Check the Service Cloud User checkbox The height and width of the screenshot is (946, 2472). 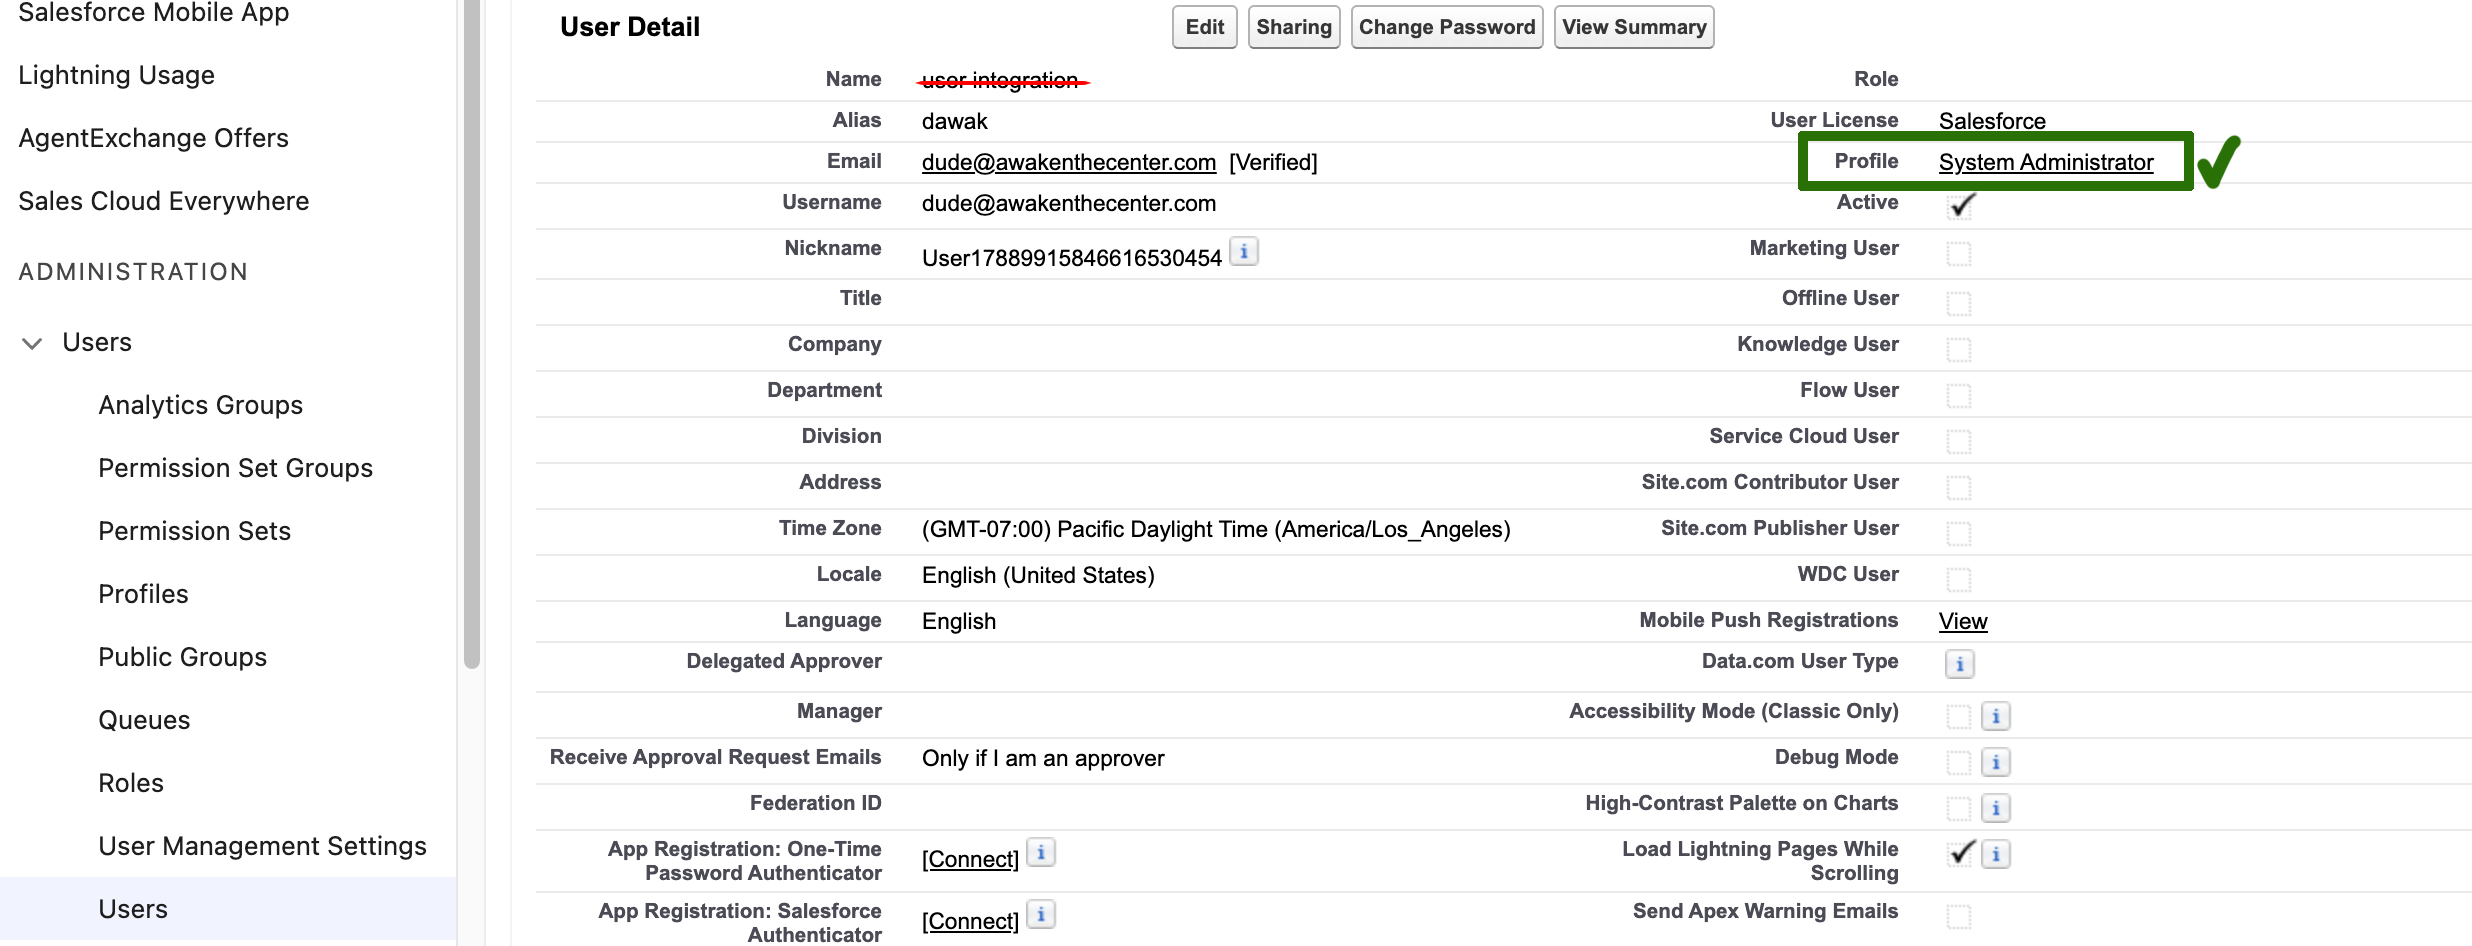click(1959, 441)
